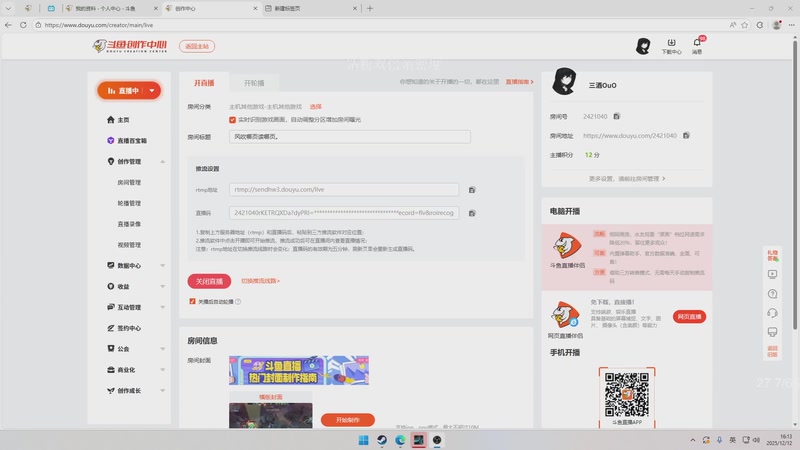Image resolution: width=800 pixels, height=450 pixels.
Task: Click the 斗鱼直播伴侣 app icon
Action: pyautogui.click(x=567, y=246)
